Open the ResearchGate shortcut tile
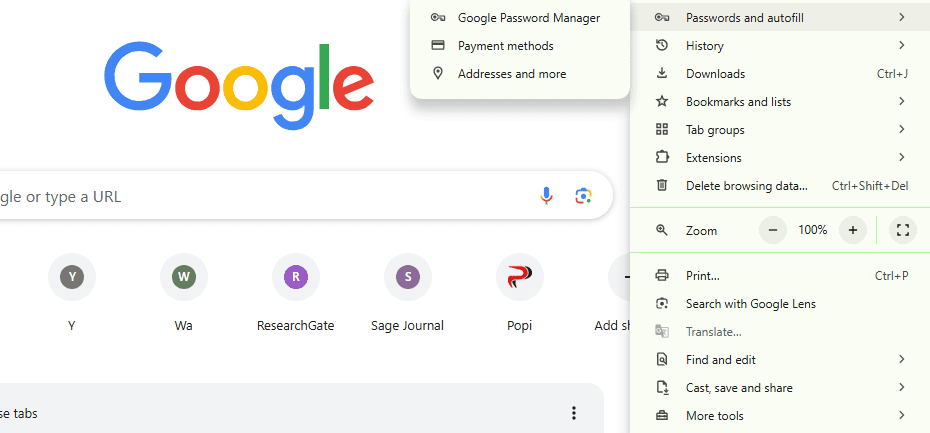Screen dimensions: 930x433 pos(295,294)
